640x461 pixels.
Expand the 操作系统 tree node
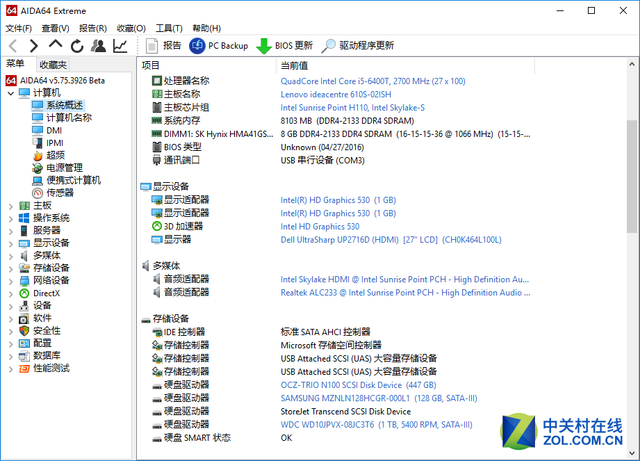(x=11, y=218)
